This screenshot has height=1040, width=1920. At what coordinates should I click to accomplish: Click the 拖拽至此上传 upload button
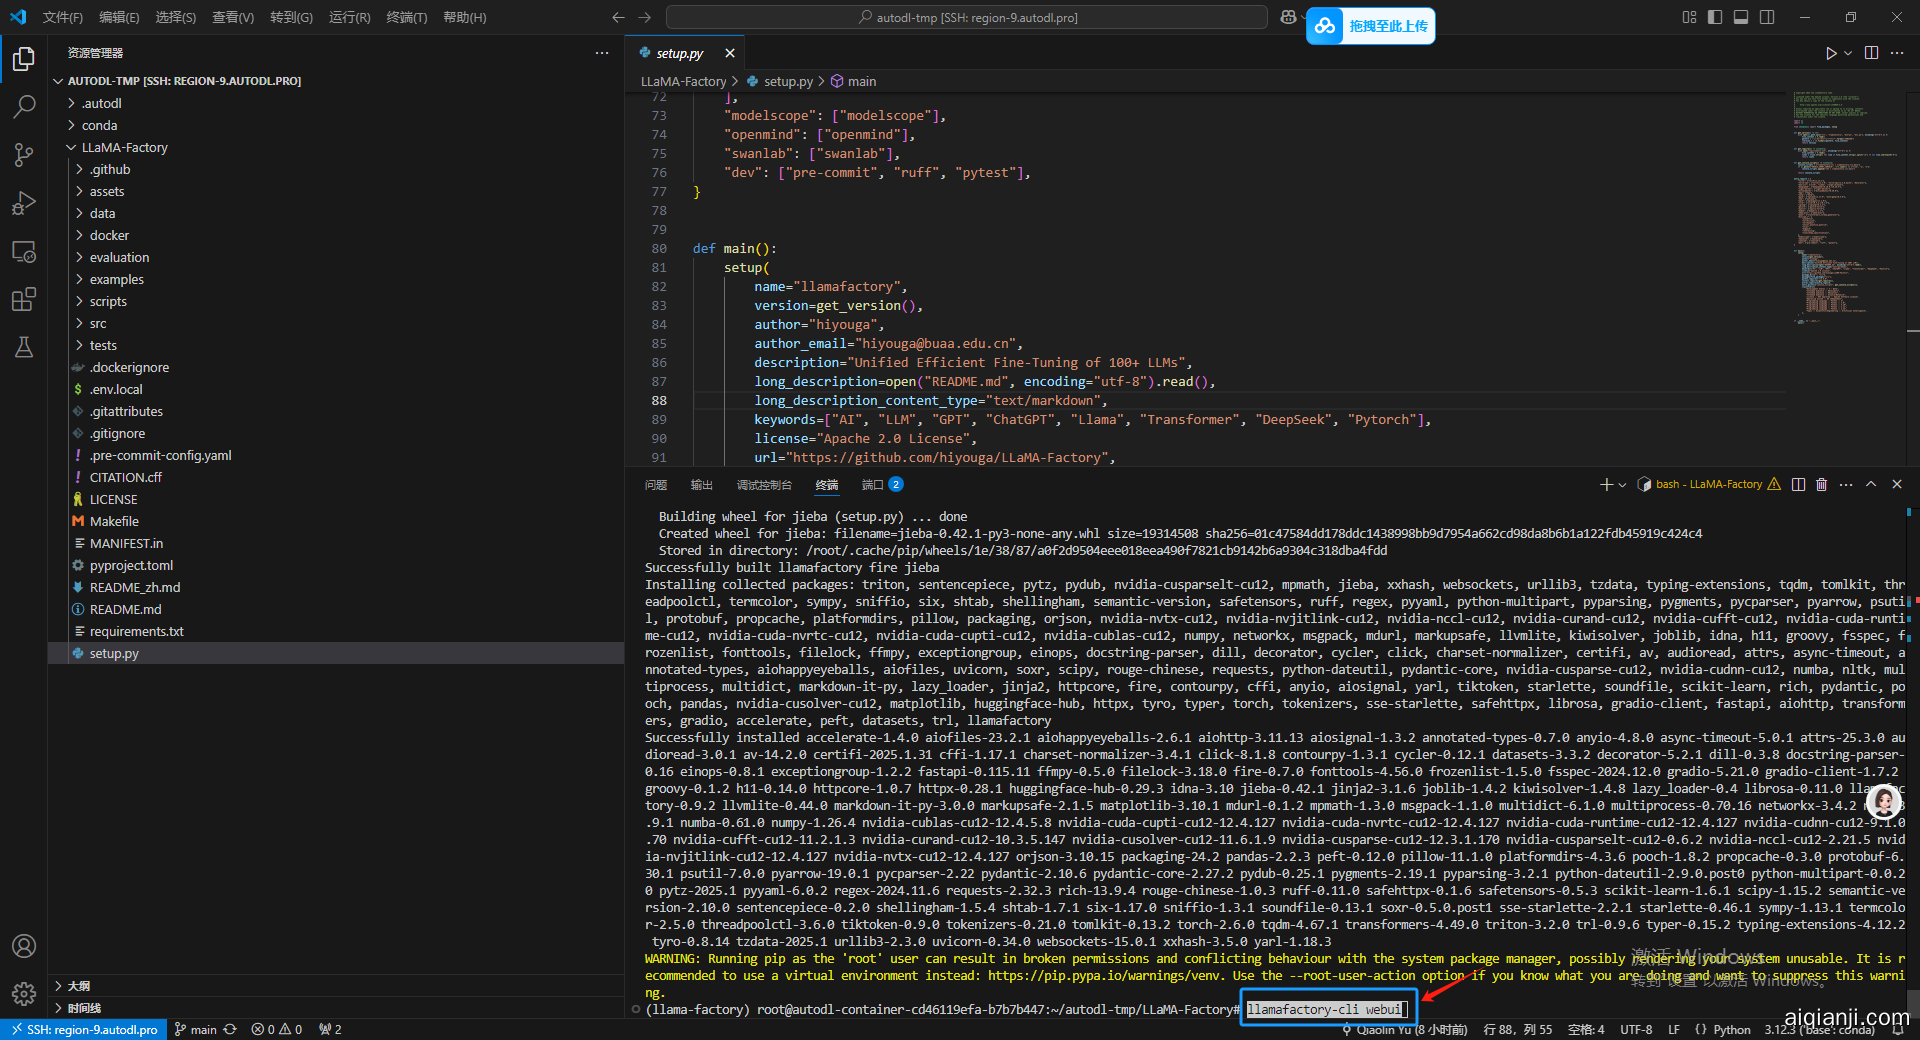click(1371, 26)
